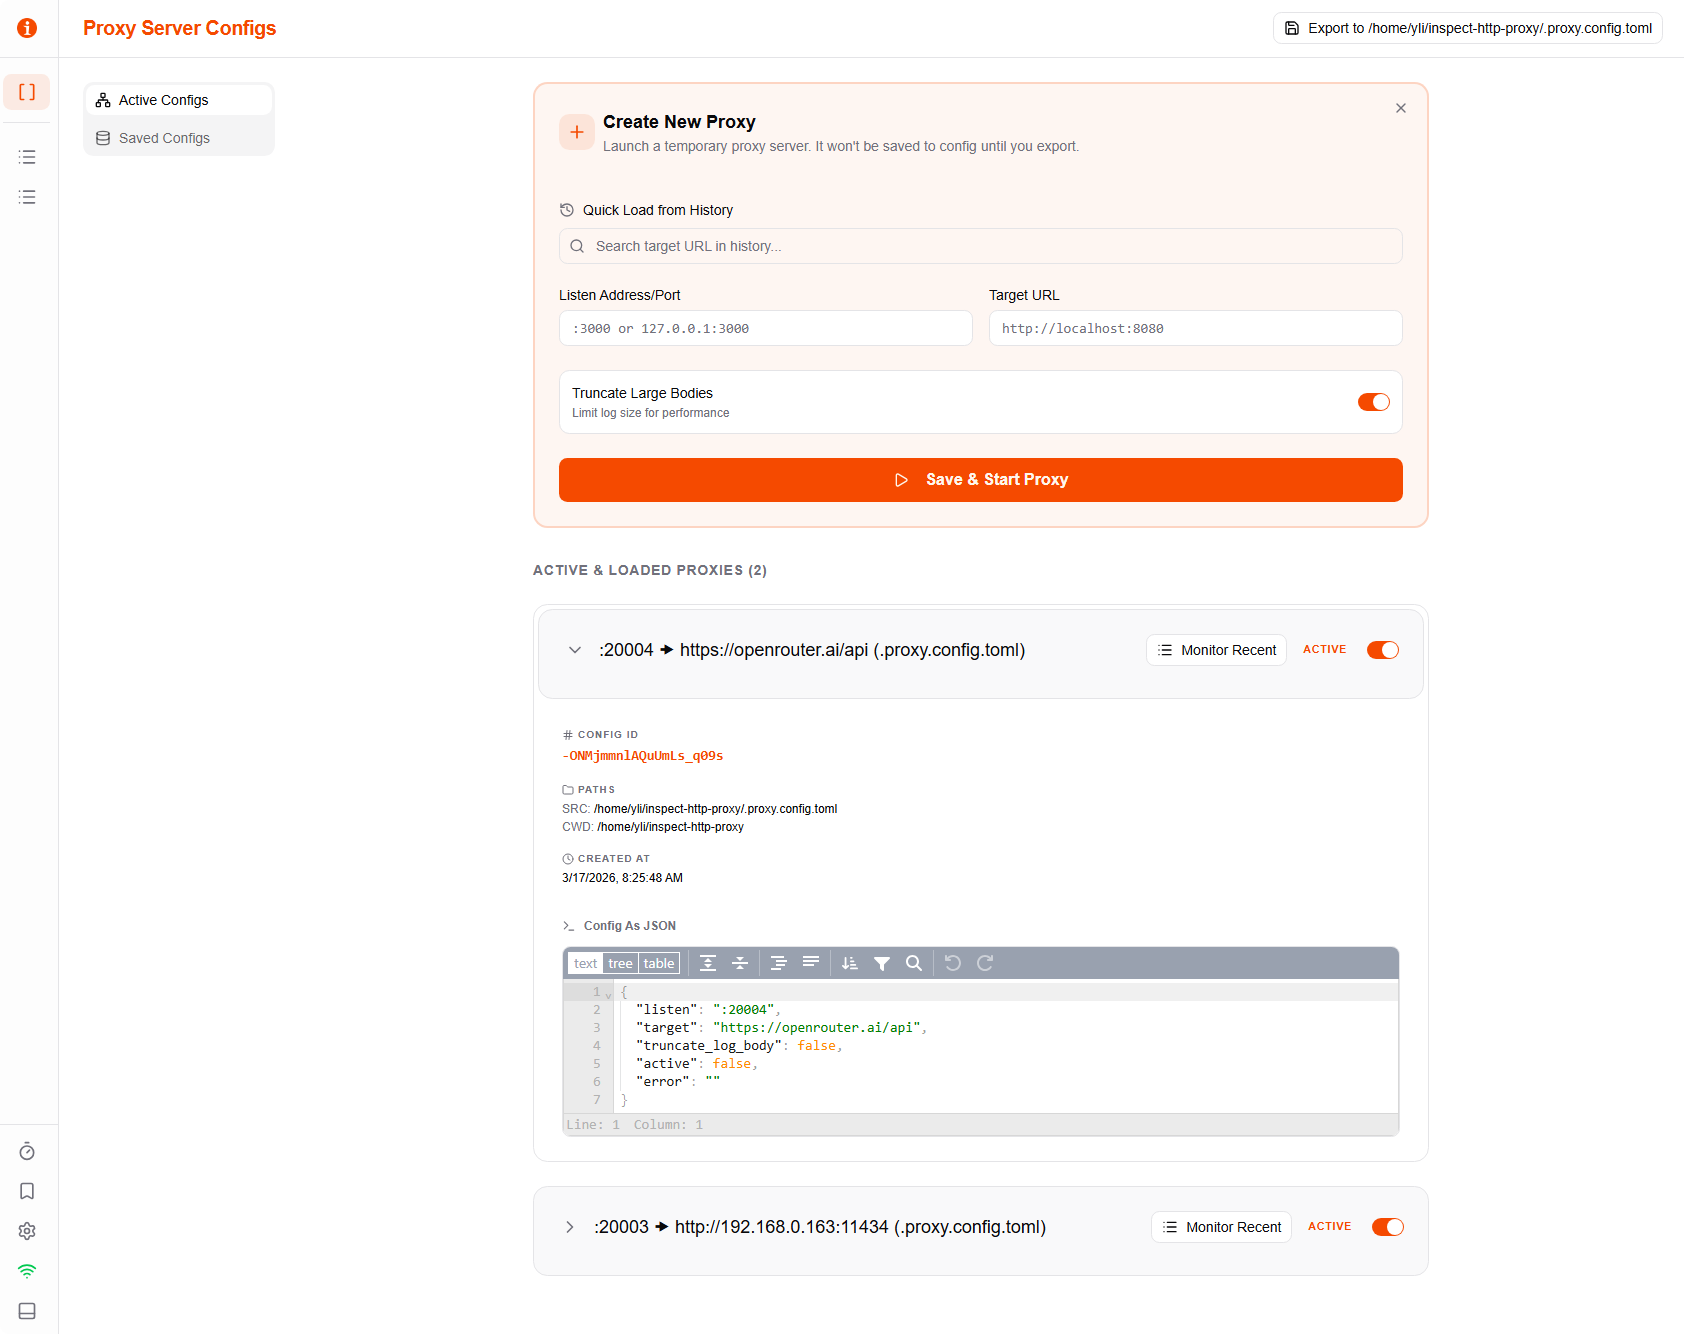
Task: Click "listen": ":20004" JSON line
Action: [708, 1010]
